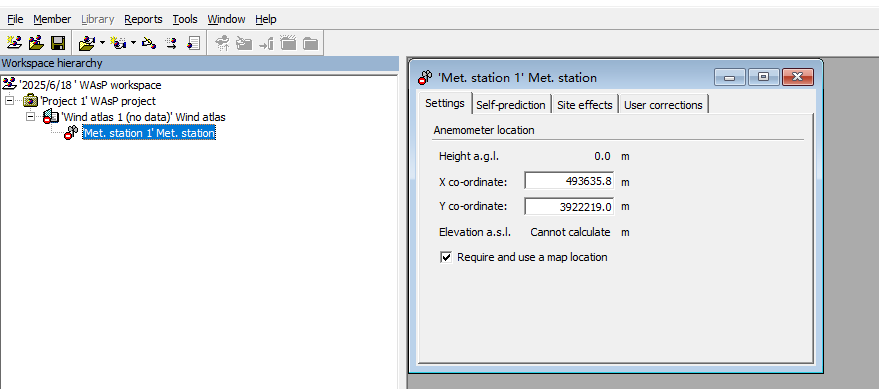Click the greyed upward arrow library icon
Image resolution: width=879 pixels, height=389 pixels.
point(223,43)
